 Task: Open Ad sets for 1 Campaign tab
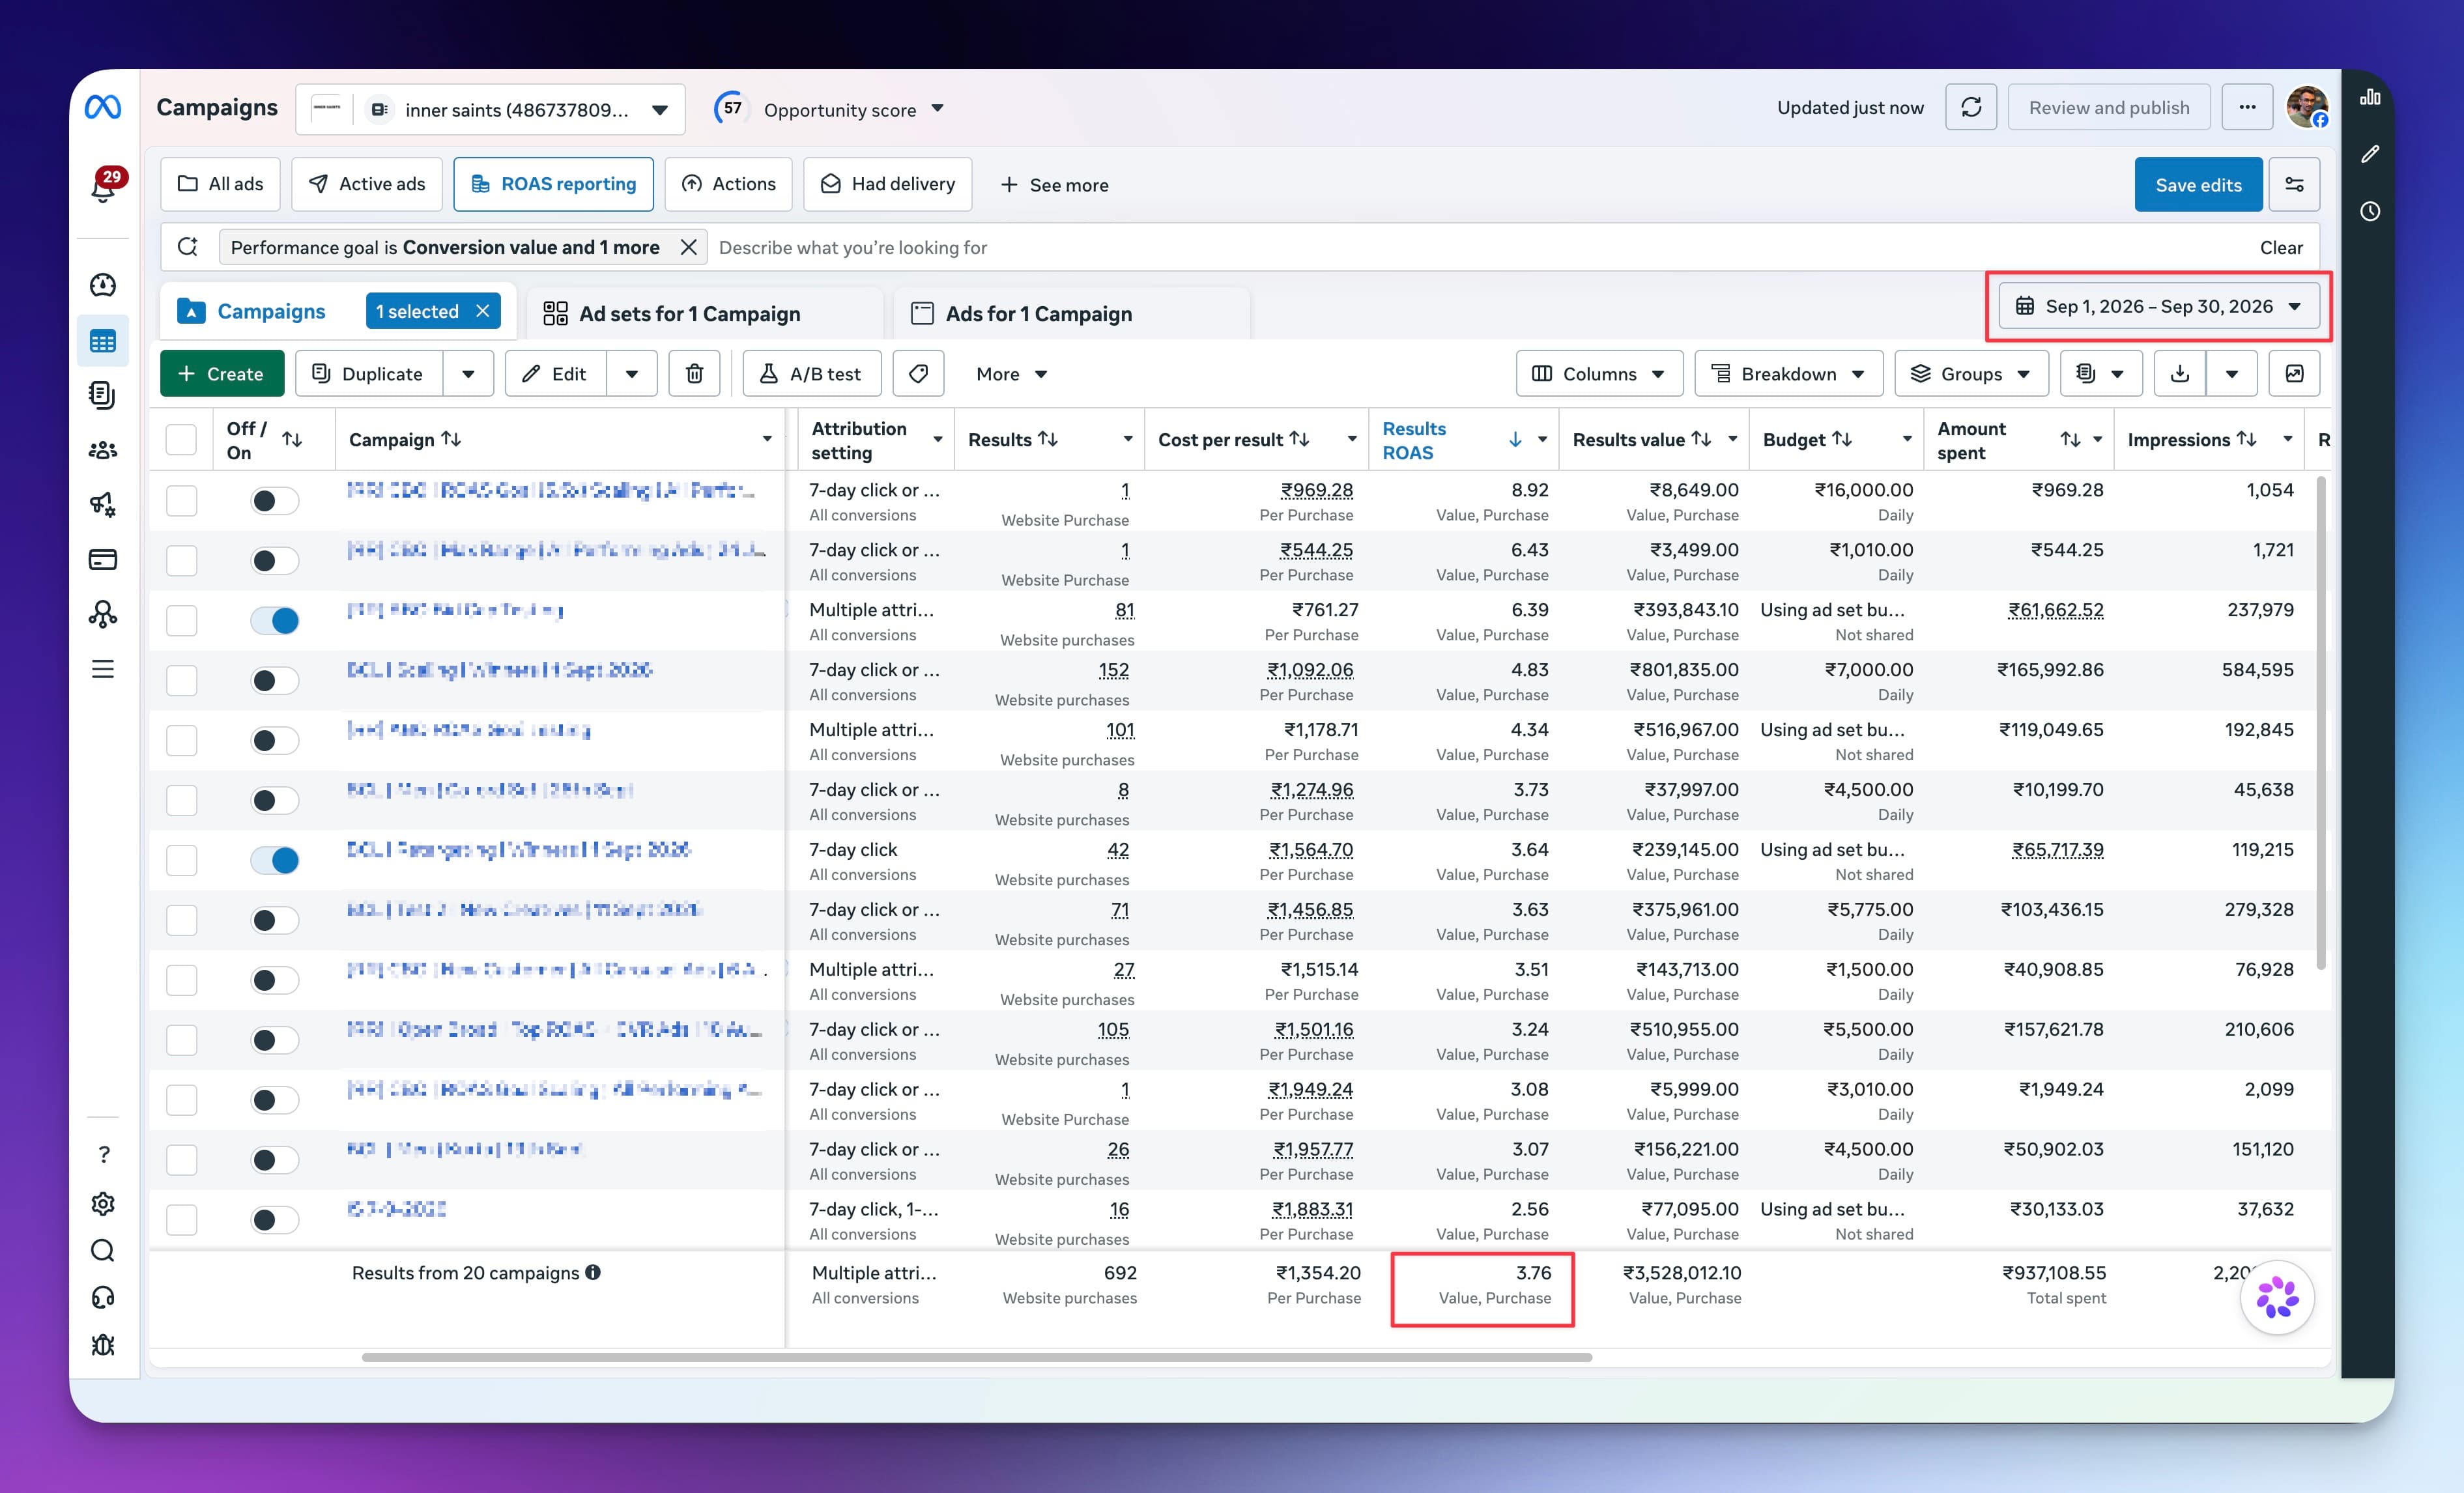pos(705,313)
